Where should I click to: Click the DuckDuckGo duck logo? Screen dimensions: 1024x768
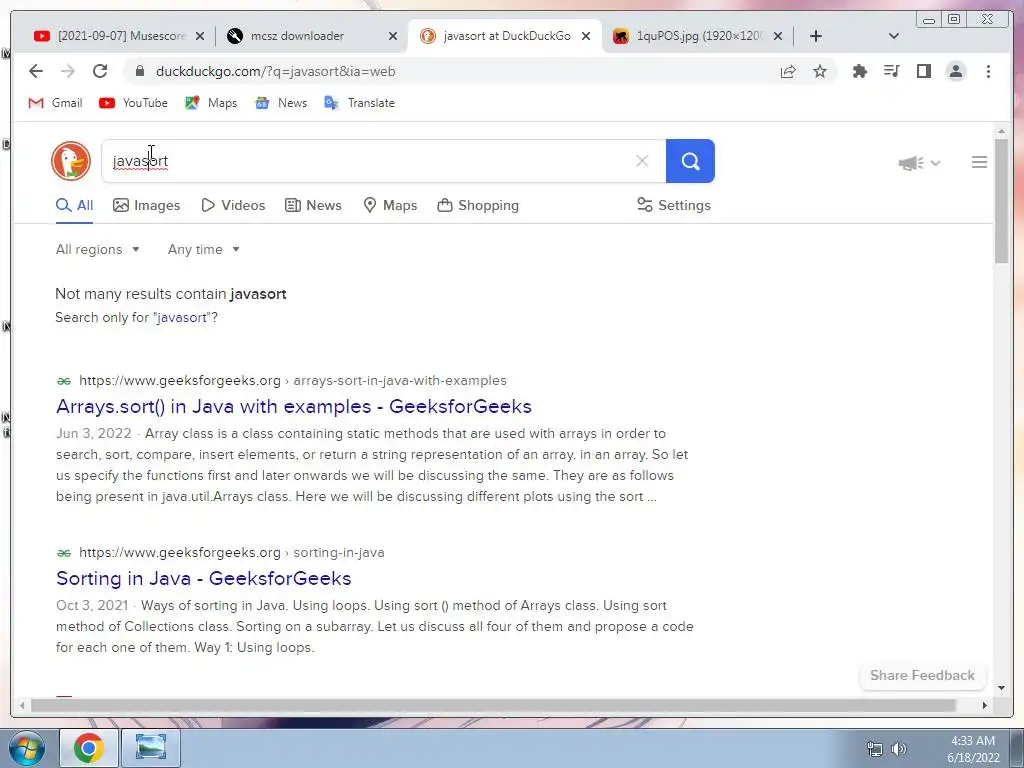(x=71, y=161)
